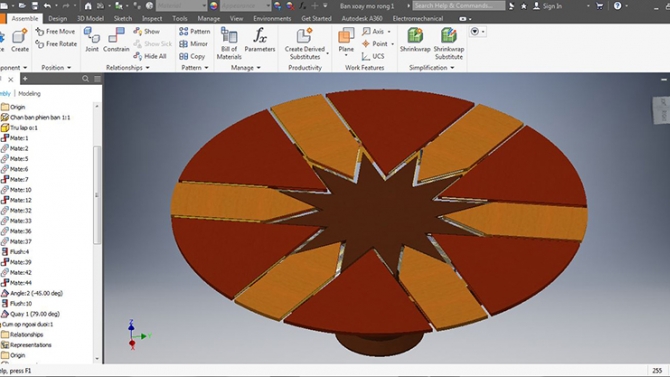Expand the Pattern panel dropdown
The width and height of the screenshot is (670, 377).
point(206,68)
